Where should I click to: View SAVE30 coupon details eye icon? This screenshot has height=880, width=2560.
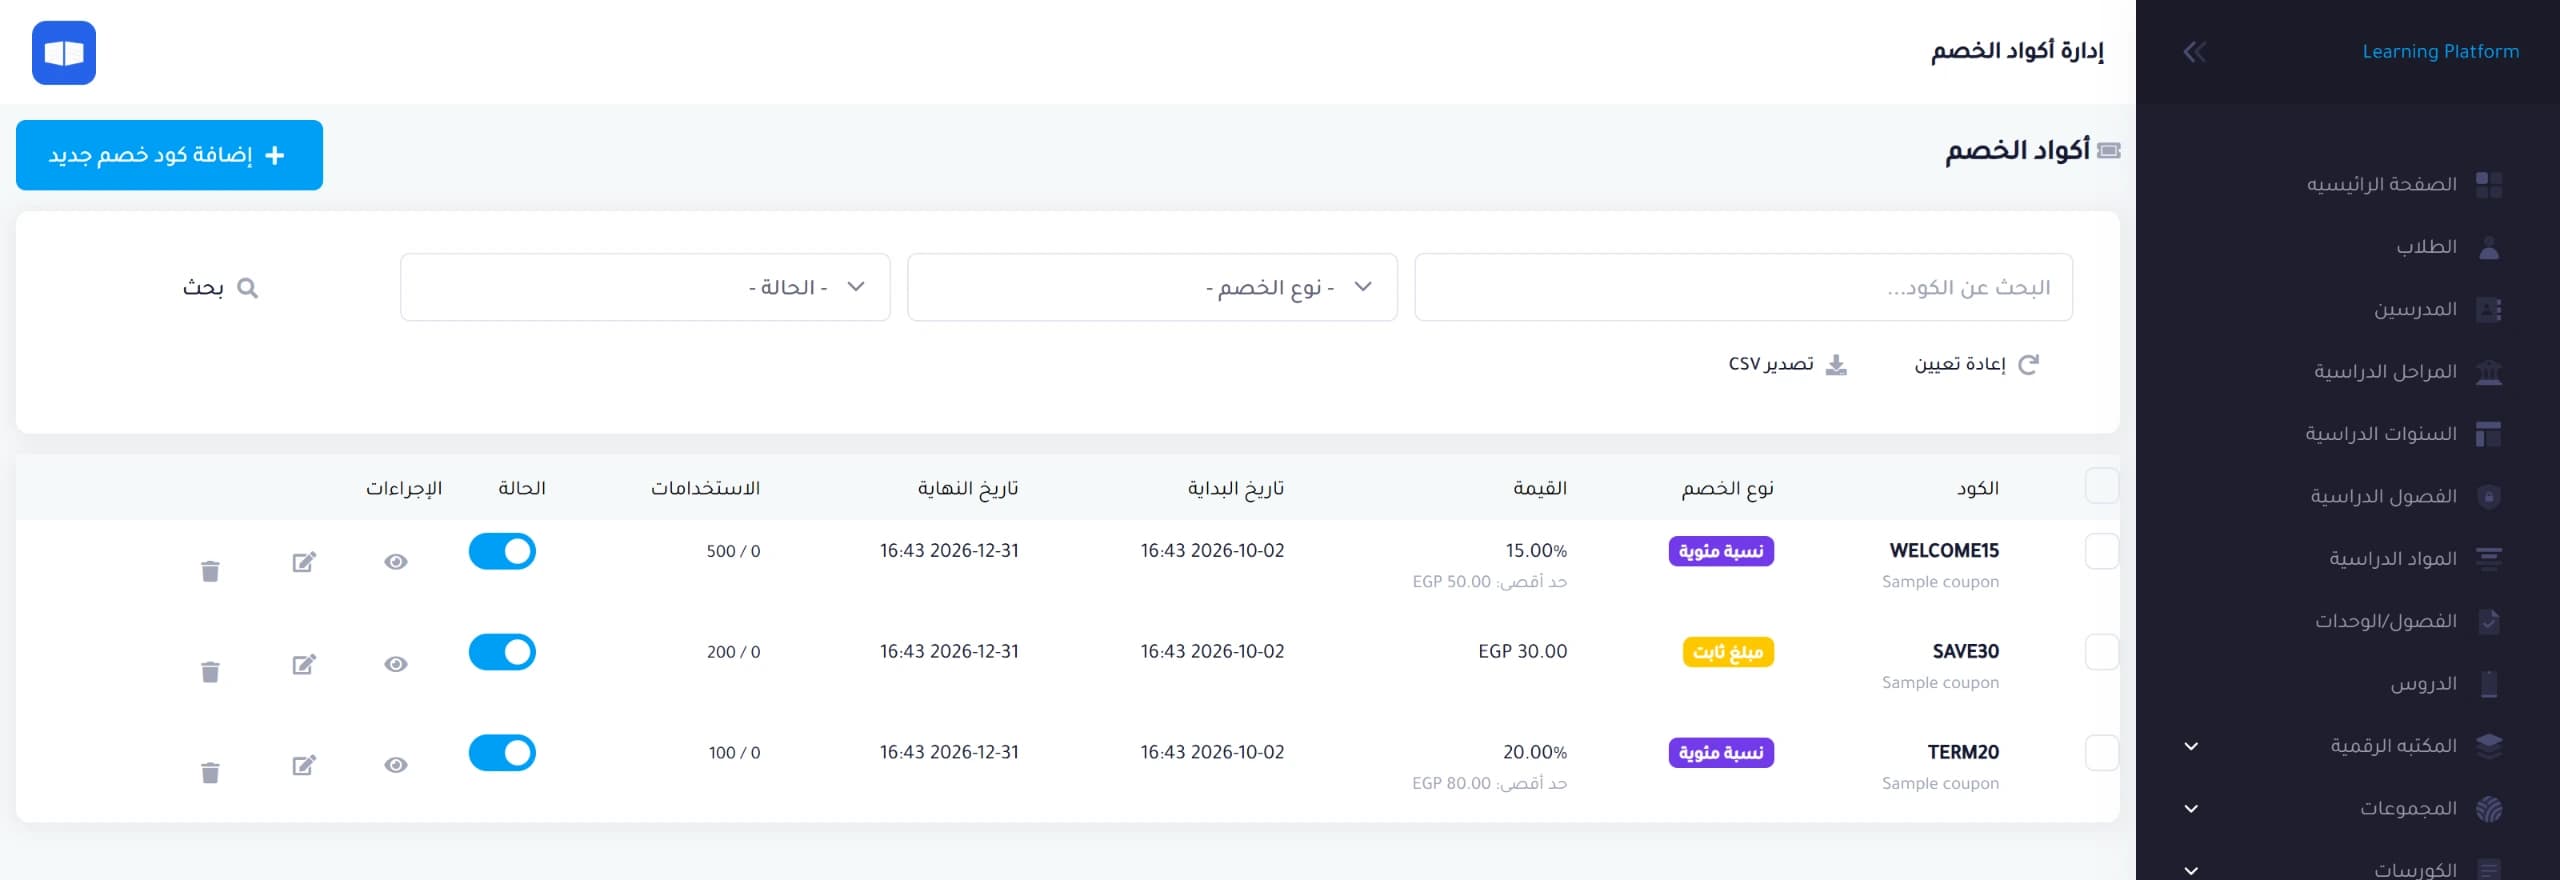[x=396, y=664]
